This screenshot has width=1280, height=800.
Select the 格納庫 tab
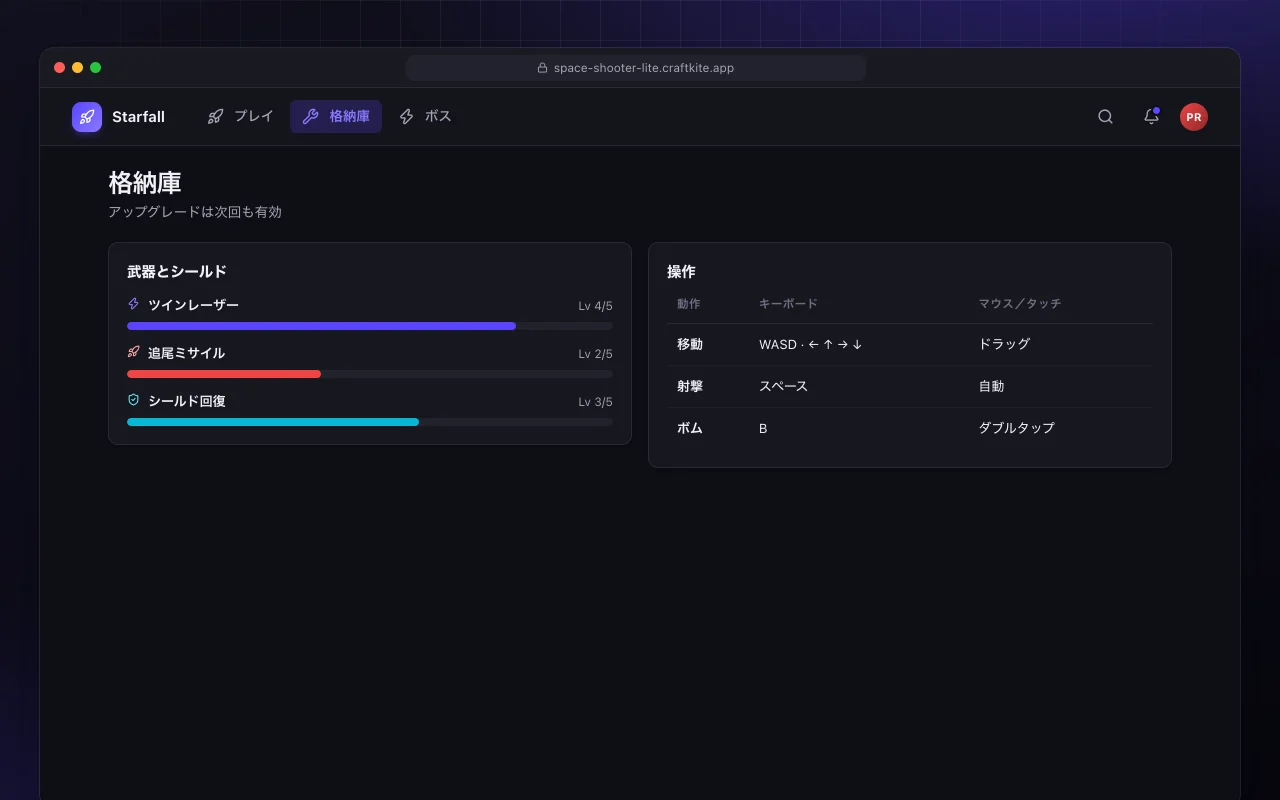click(x=336, y=116)
